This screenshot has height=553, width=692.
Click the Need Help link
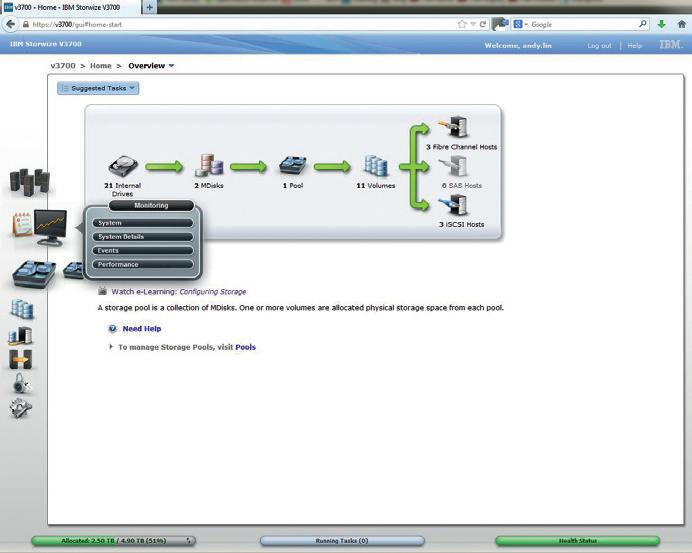142,328
